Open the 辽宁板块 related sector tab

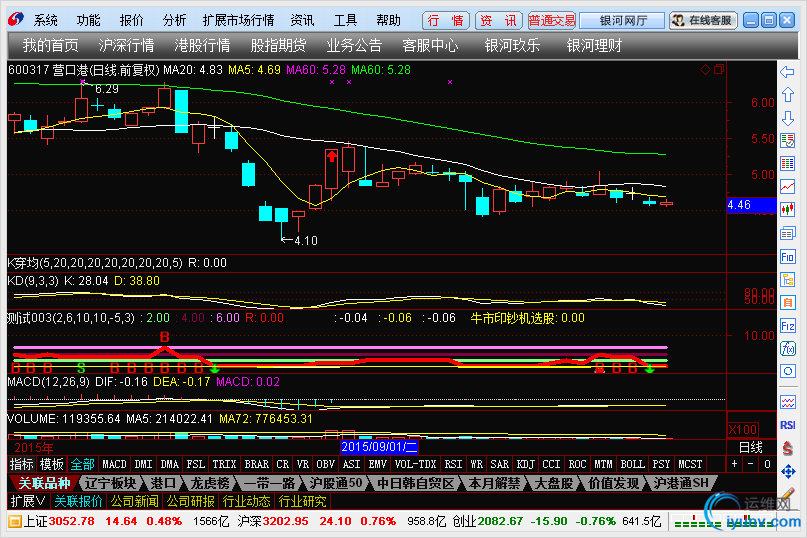(x=110, y=483)
